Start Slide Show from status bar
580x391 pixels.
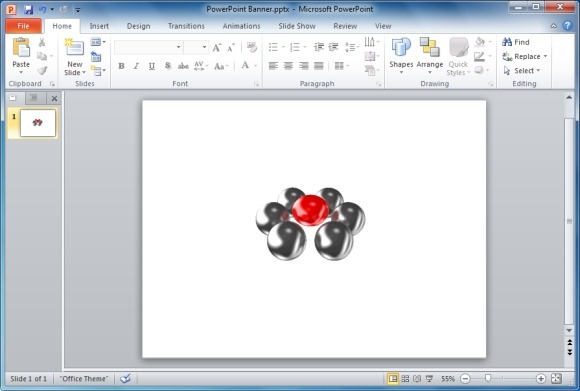click(x=429, y=378)
